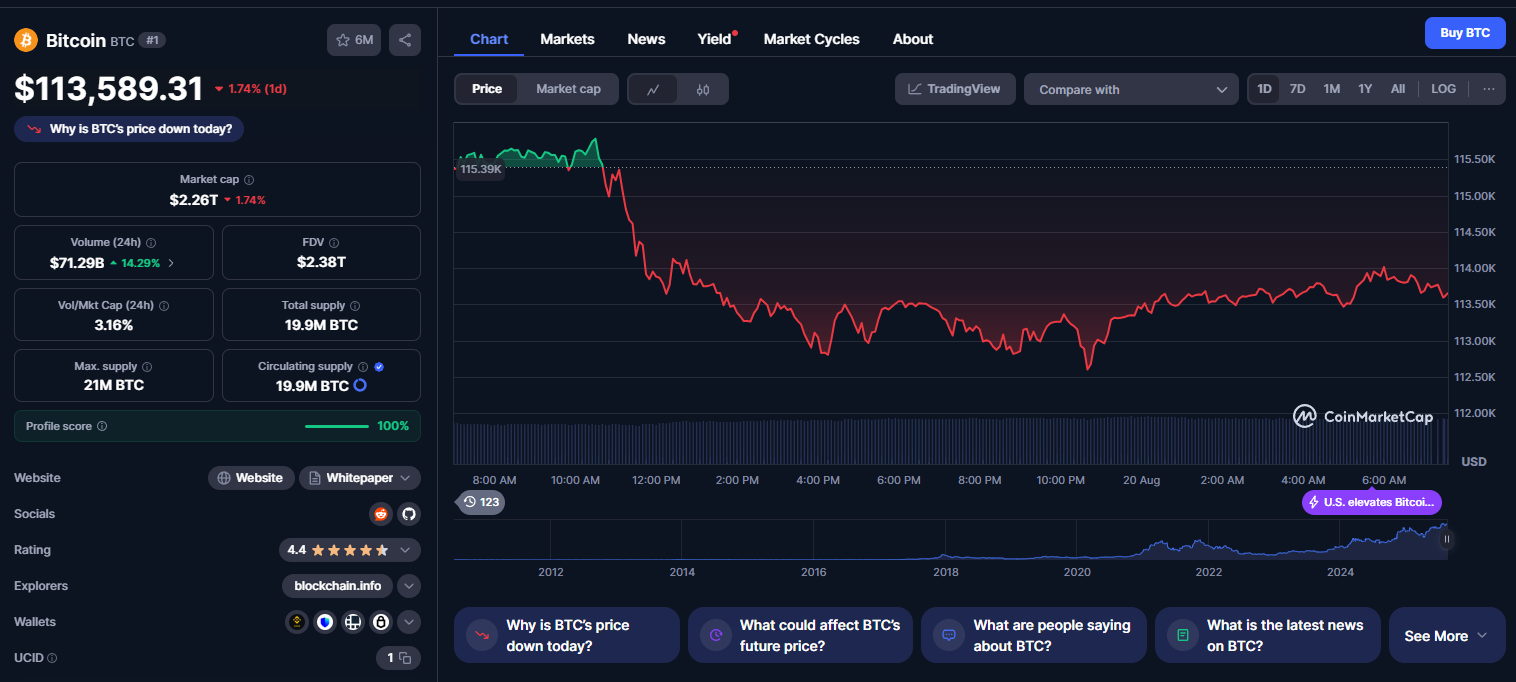The width and height of the screenshot is (1516, 682).
Task: Open the TradingView chart button
Action: 955,89
